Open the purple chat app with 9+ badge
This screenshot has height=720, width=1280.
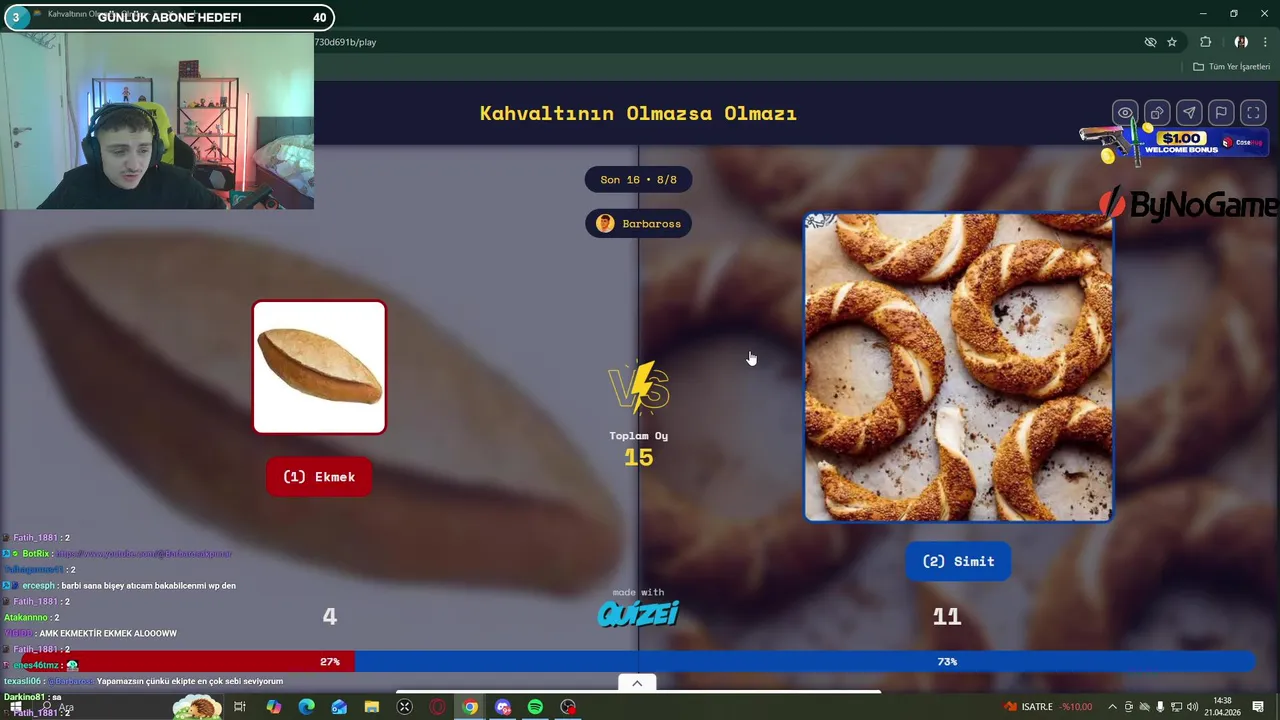point(503,707)
